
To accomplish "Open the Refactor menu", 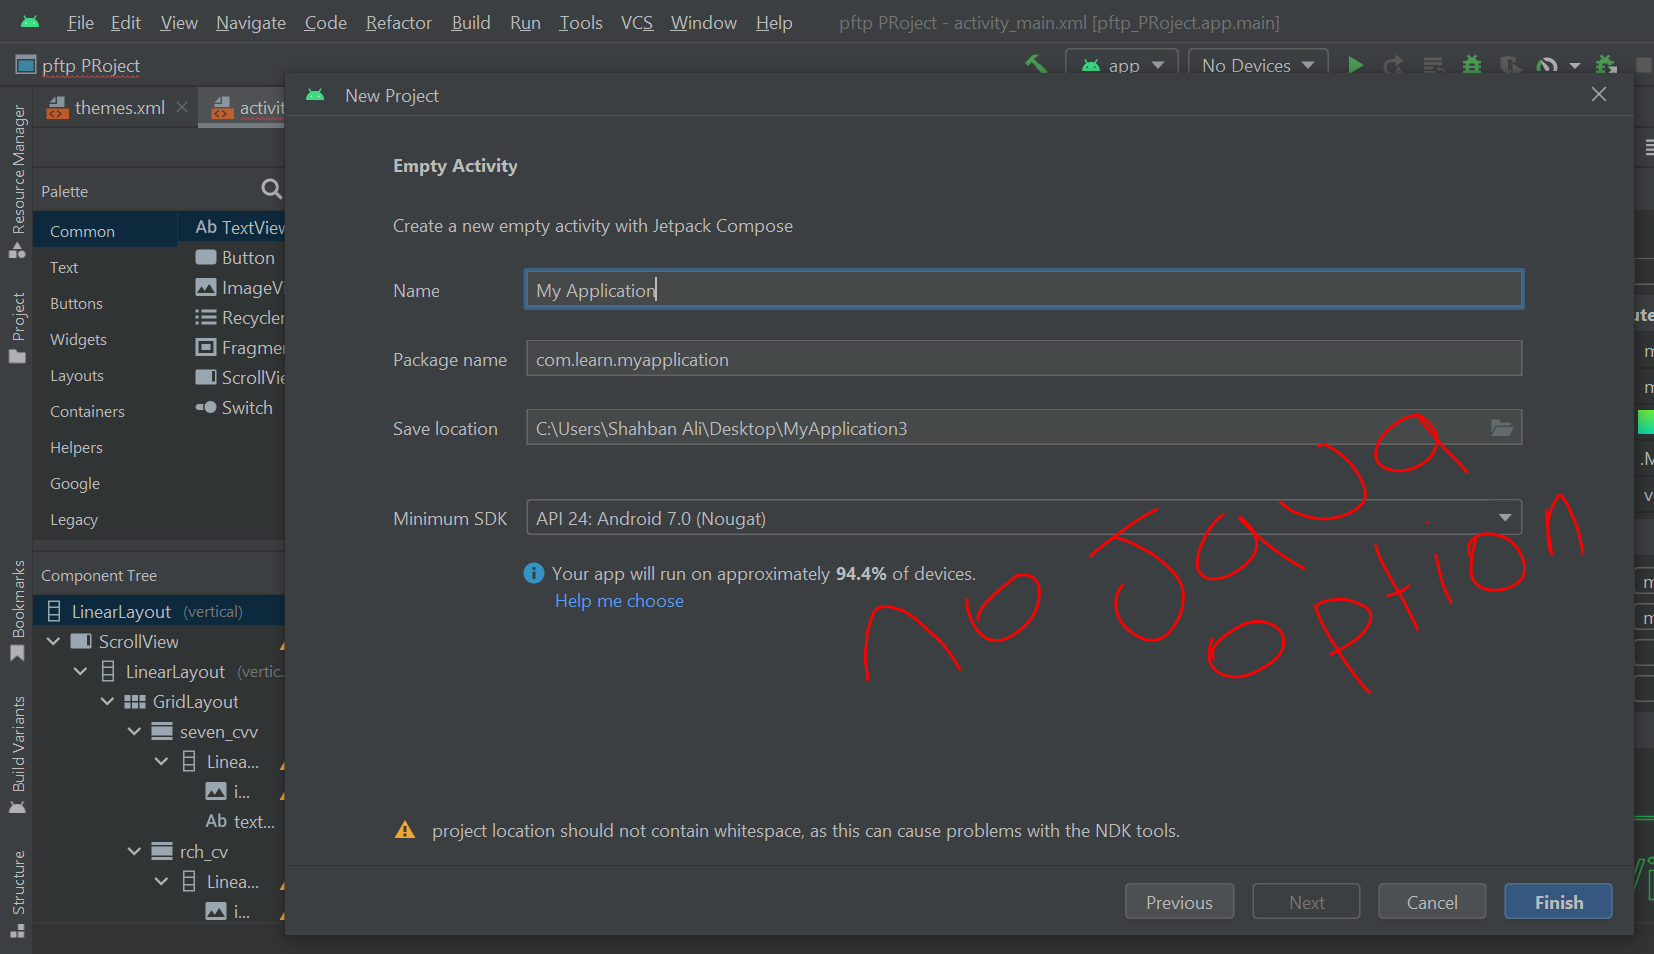I will click(398, 22).
